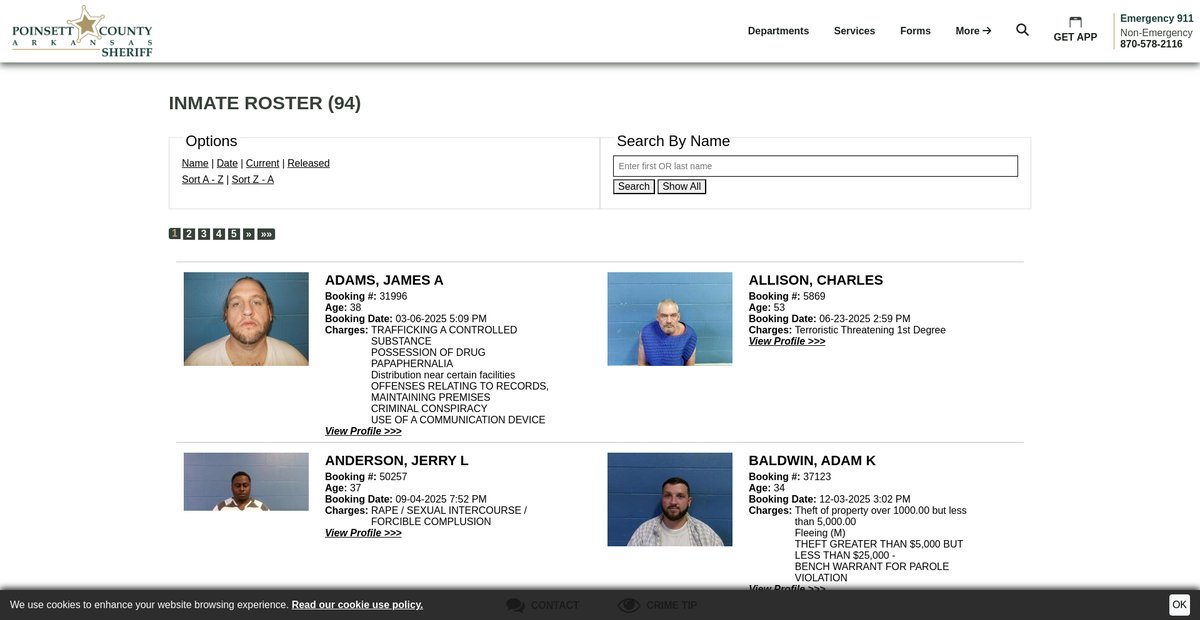View Profile for Allison, Charles

(x=787, y=342)
